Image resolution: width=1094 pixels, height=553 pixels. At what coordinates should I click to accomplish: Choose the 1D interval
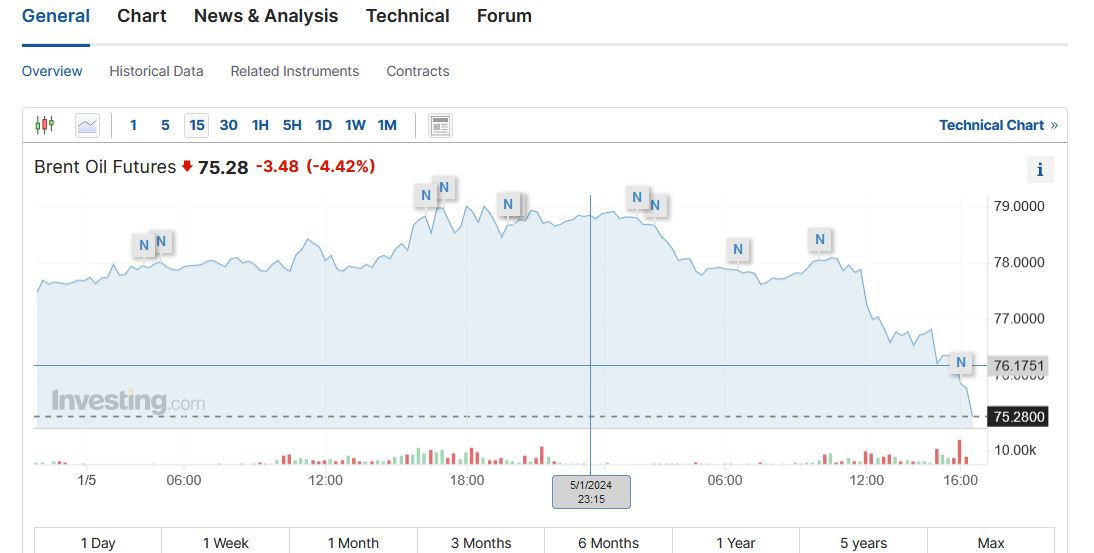pyautogui.click(x=323, y=125)
